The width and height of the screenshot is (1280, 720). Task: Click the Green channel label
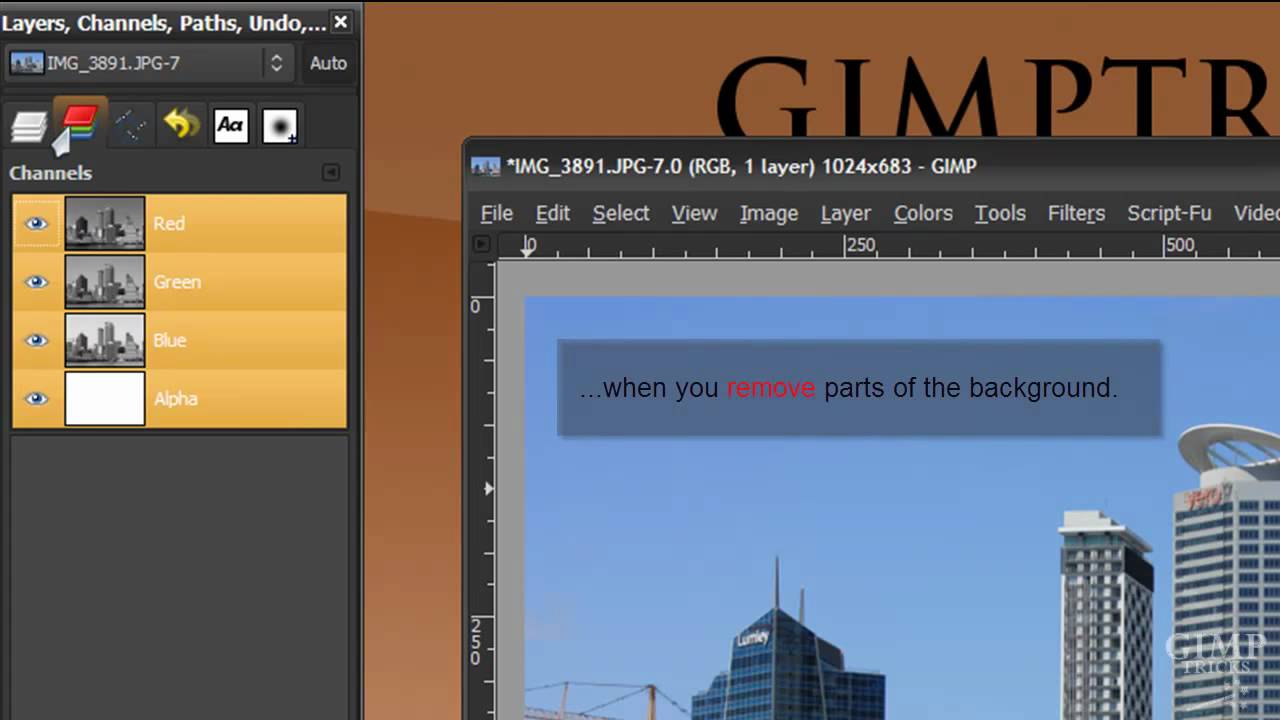pyautogui.click(x=177, y=282)
